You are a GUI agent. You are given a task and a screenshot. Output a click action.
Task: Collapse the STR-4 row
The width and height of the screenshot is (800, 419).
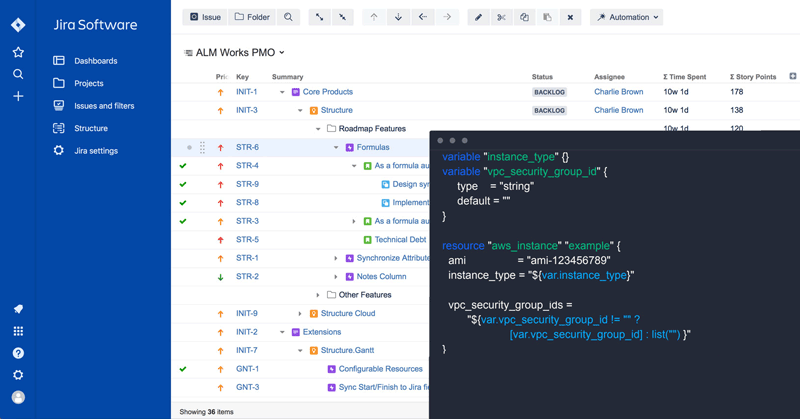[x=354, y=165]
